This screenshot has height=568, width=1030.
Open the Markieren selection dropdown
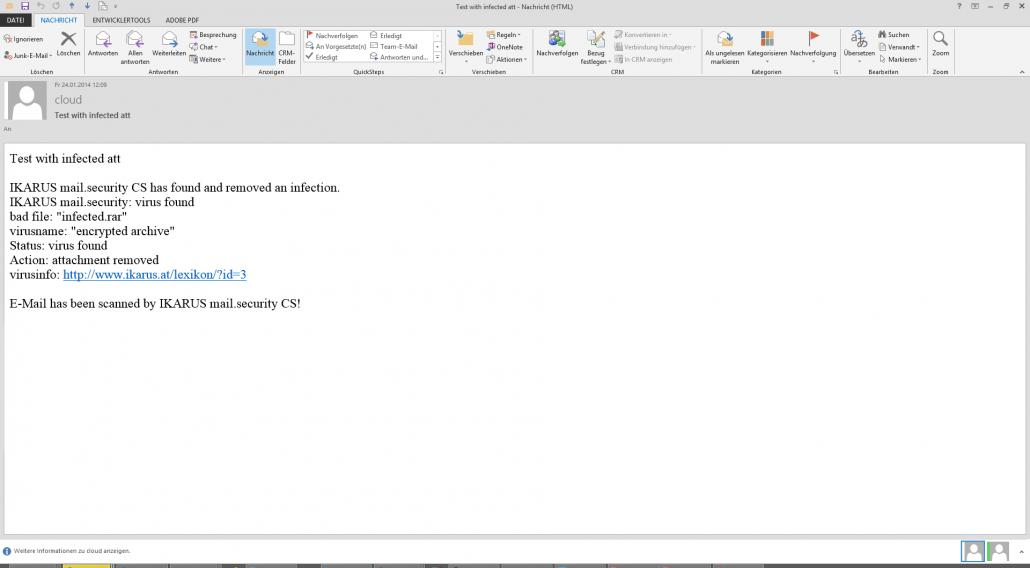pyautogui.click(x=900, y=60)
